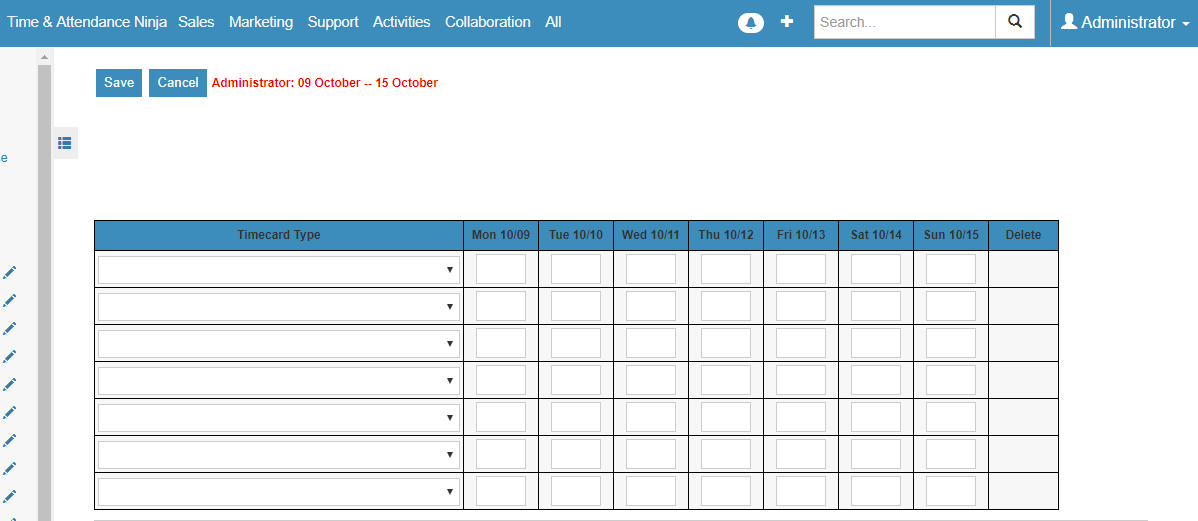Click fifth row Wed 10/11 hours field
Image resolution: width=1198 pixels, height=521 pixels.
pyautogui.click(x=651, y=417)
